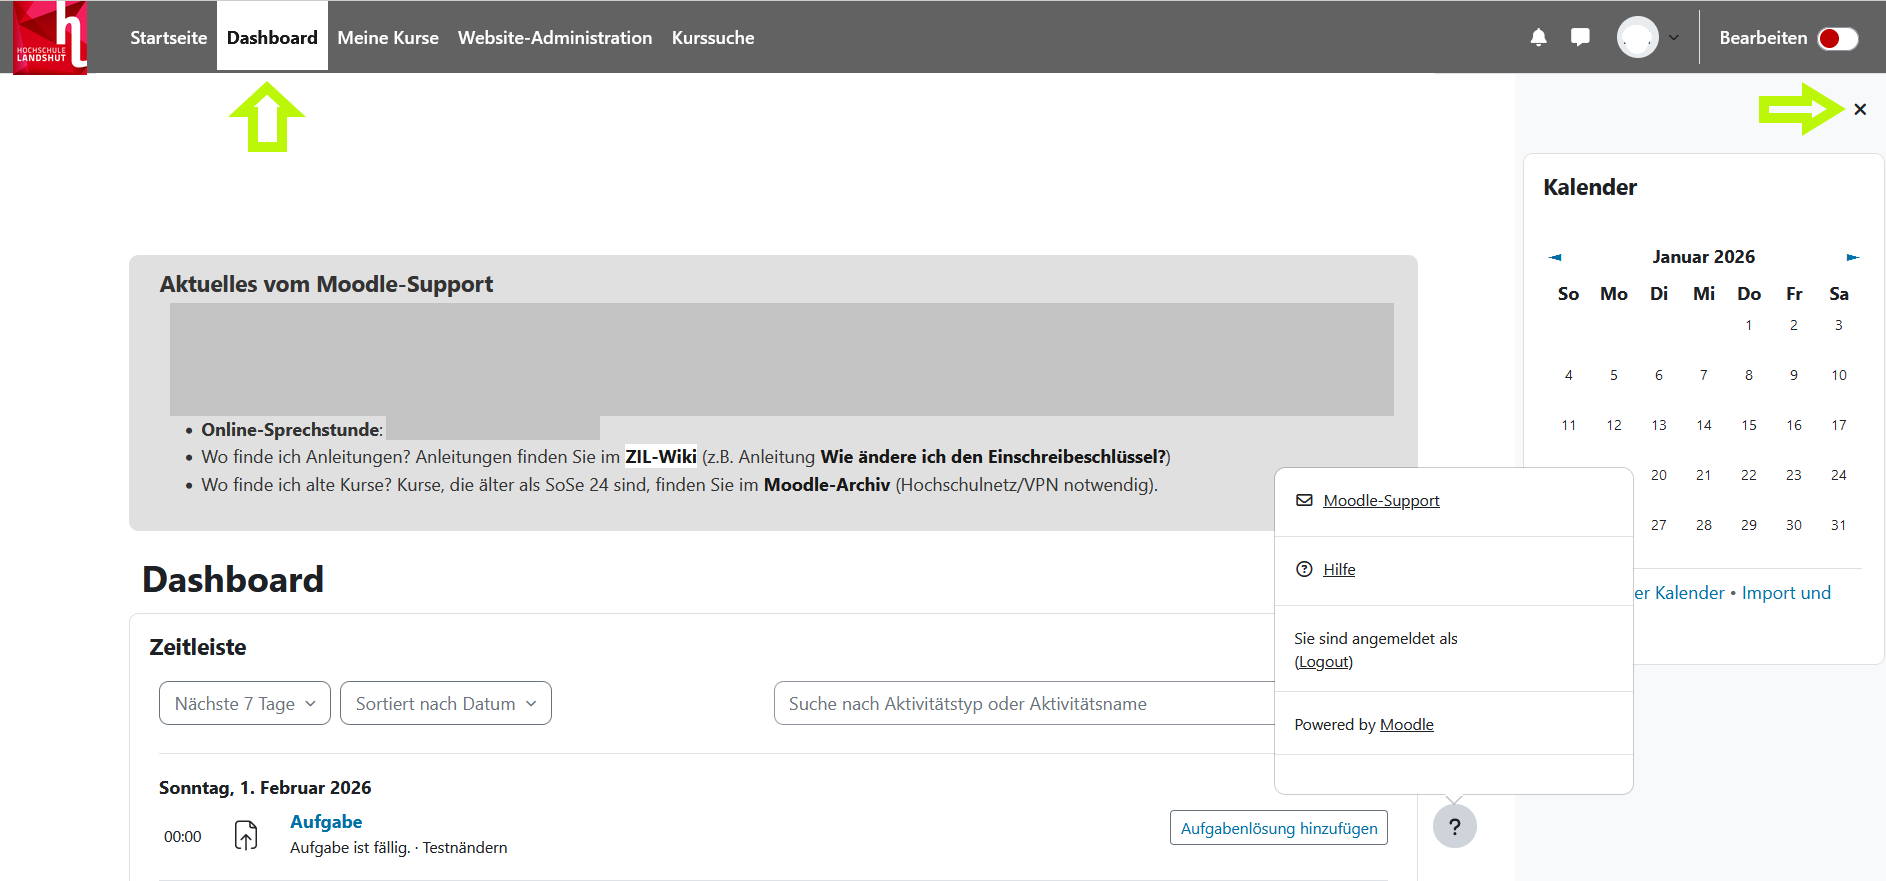Open the Moodle-Support link

[x=1381, y=501]
